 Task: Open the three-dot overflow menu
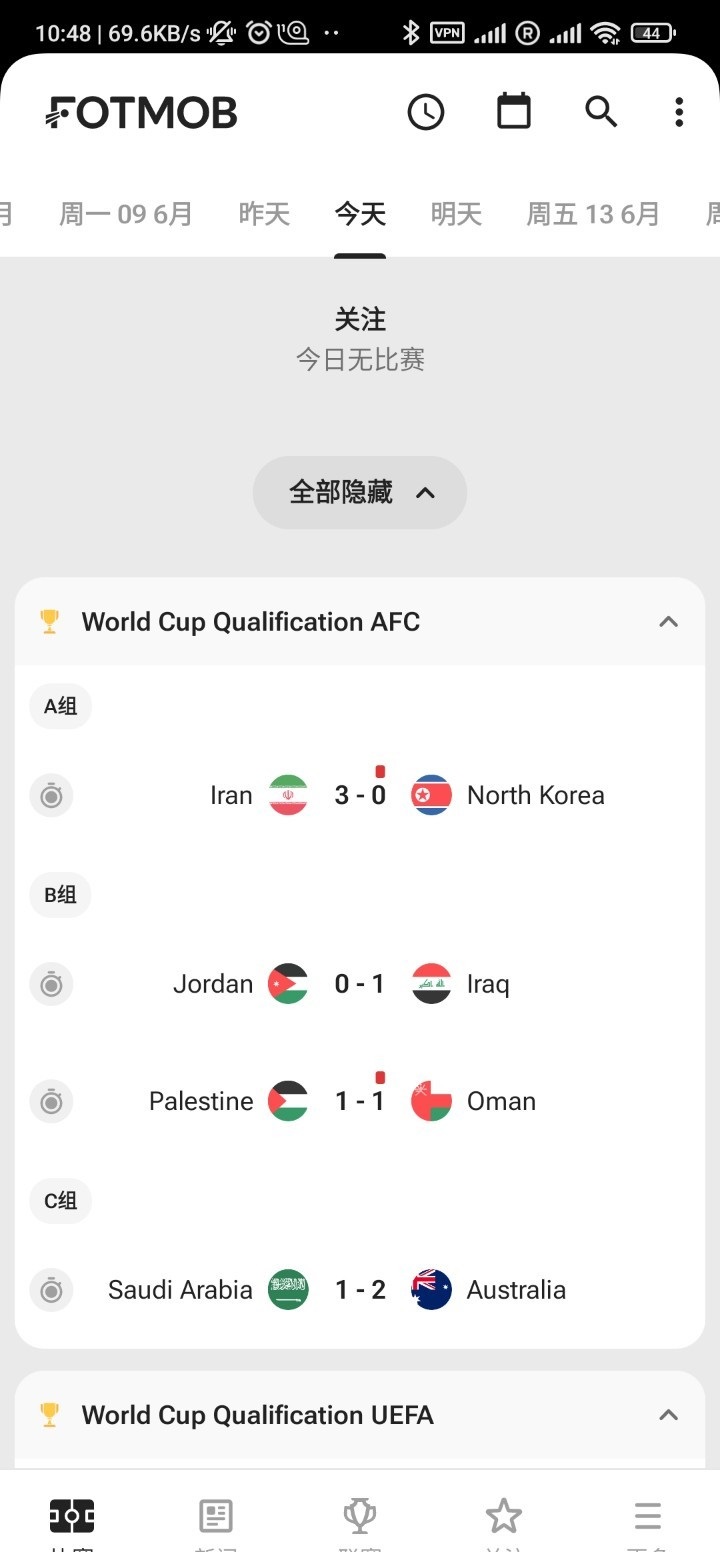(679, 112)
